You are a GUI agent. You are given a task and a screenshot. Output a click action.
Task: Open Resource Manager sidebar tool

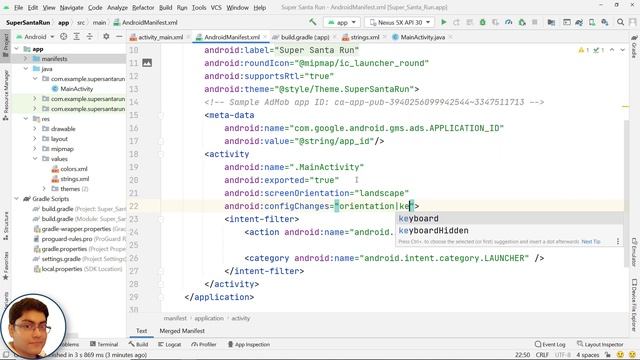[6, 95]
